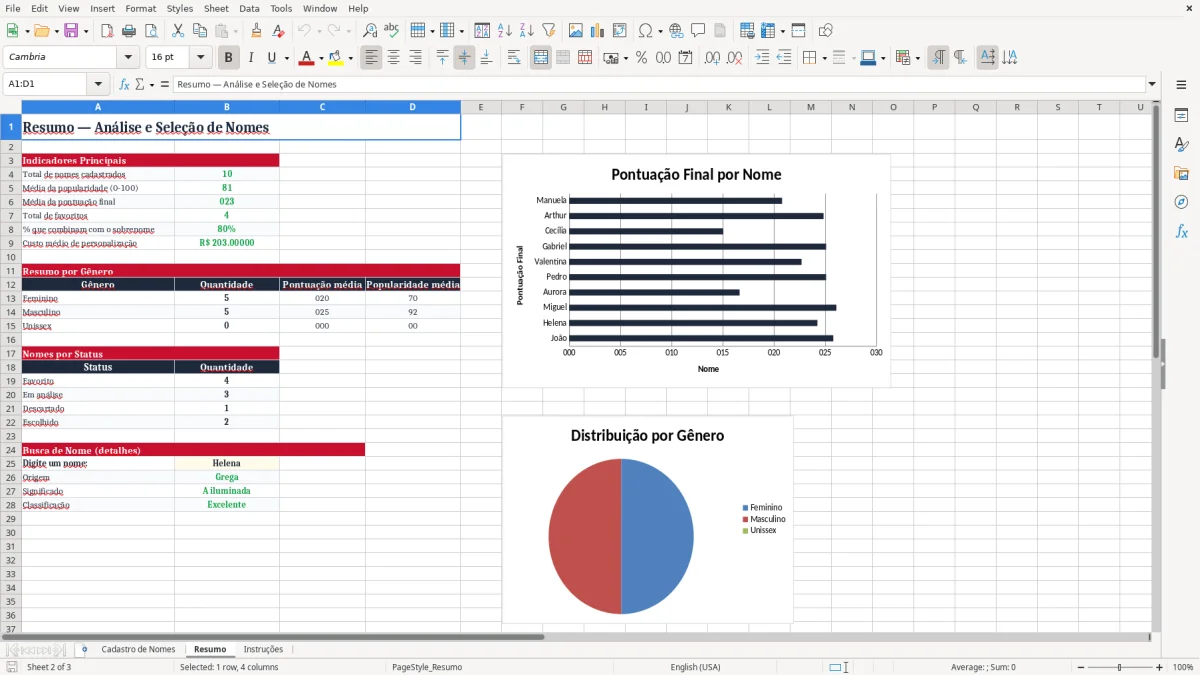Image resolution: width=1200 pixels, height=675 pixels.
Task: Show the Draw Functions shapes icon
Action: tap(826, 31)
